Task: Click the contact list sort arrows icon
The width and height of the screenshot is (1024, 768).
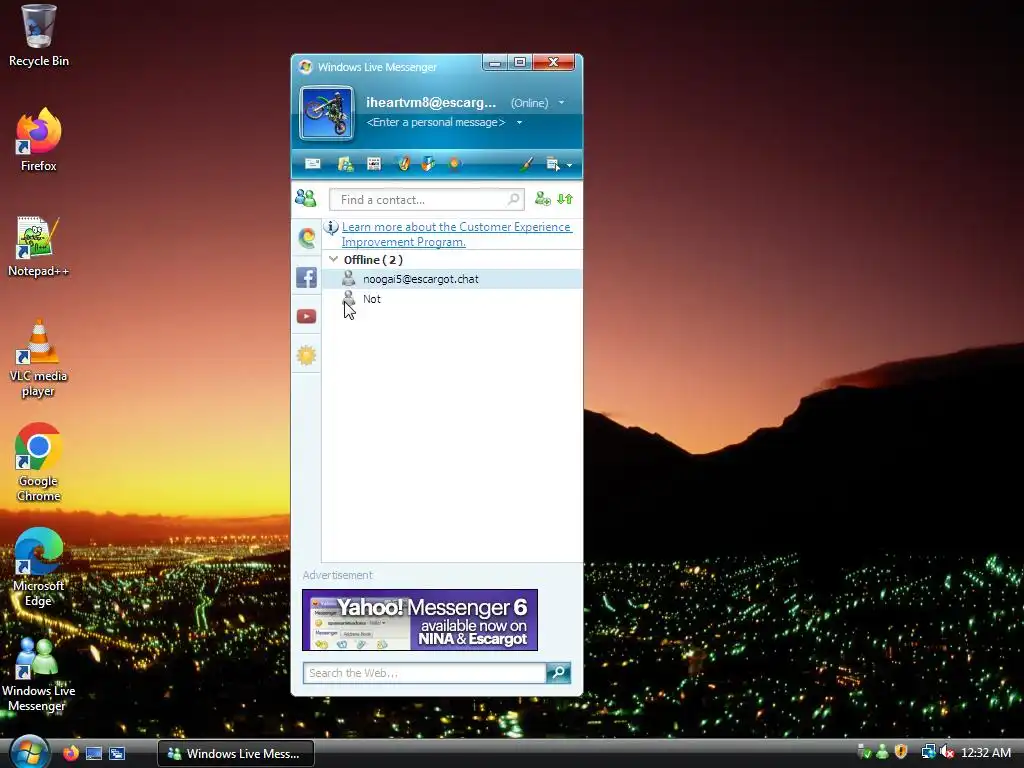Action: (565, 199)
